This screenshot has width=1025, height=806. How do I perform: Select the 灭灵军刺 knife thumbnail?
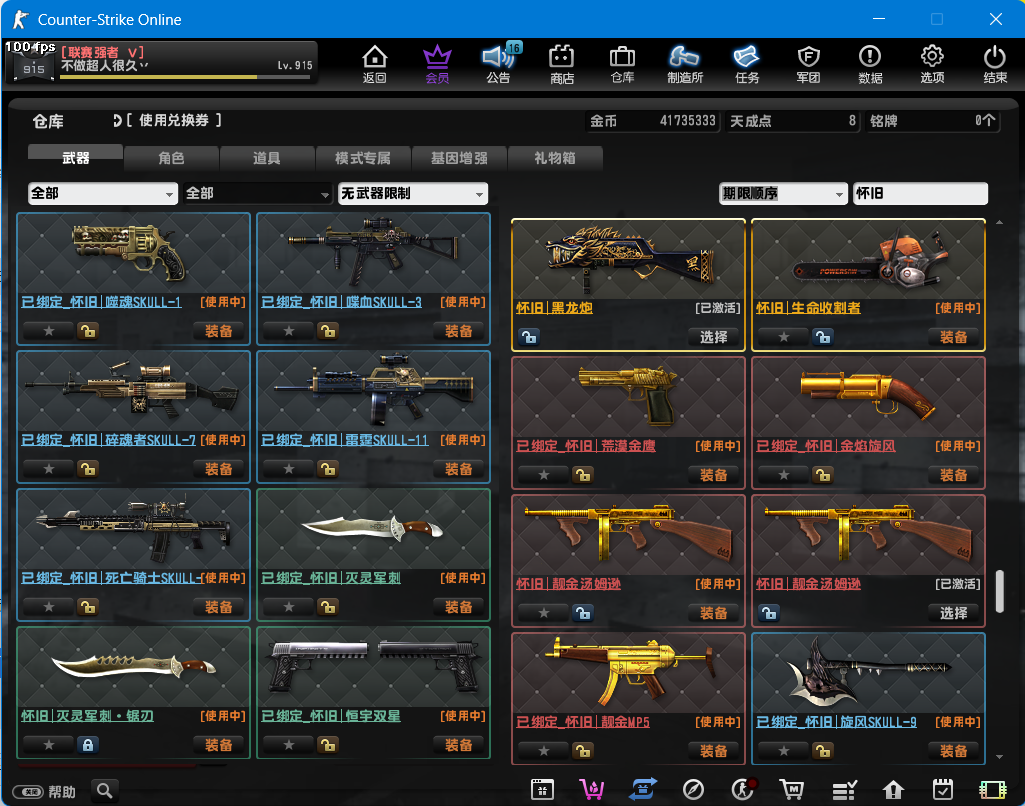[373, 529]
